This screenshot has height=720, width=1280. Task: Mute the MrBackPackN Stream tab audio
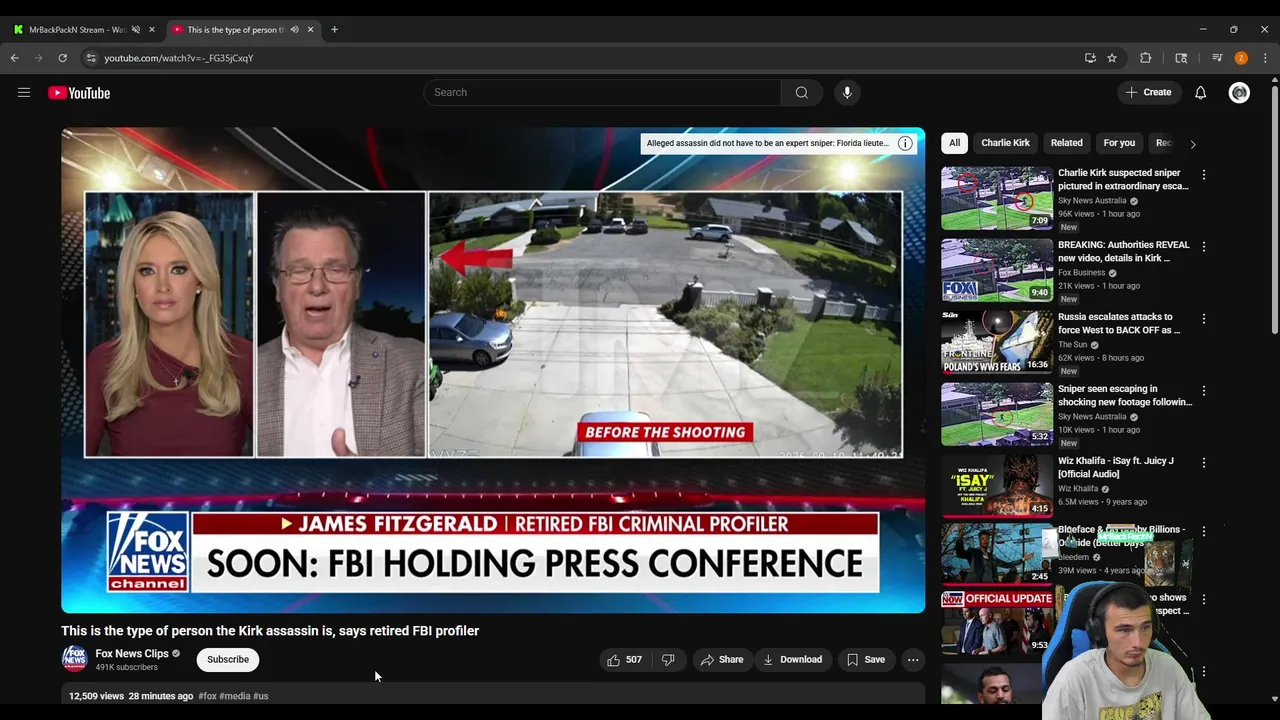136,29
